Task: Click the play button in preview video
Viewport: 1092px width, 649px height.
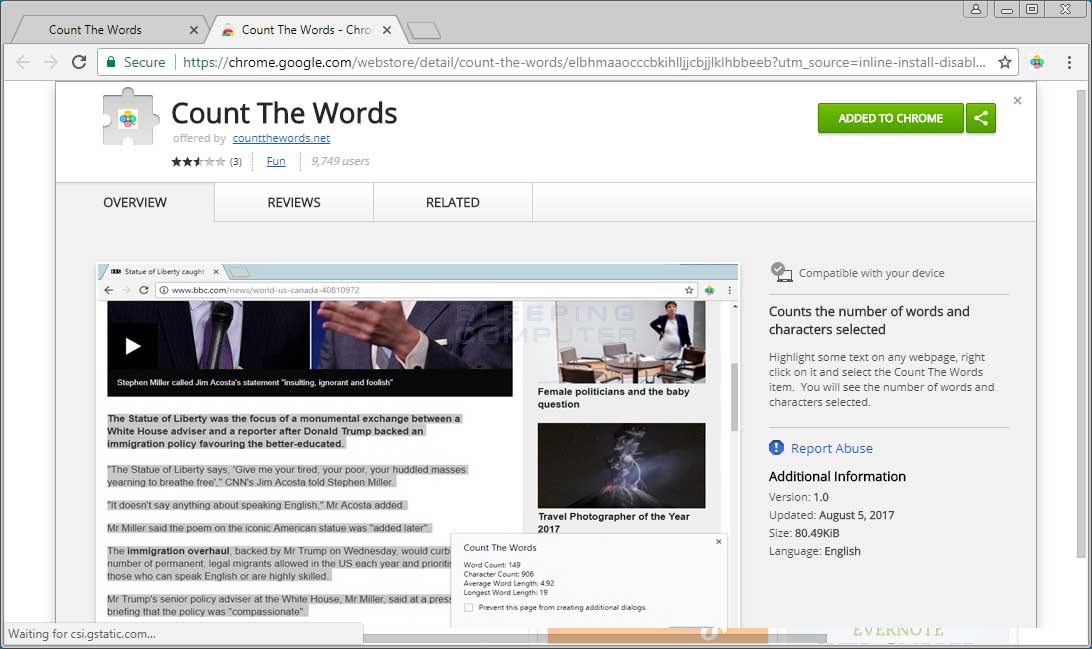Action: [132, 346]
